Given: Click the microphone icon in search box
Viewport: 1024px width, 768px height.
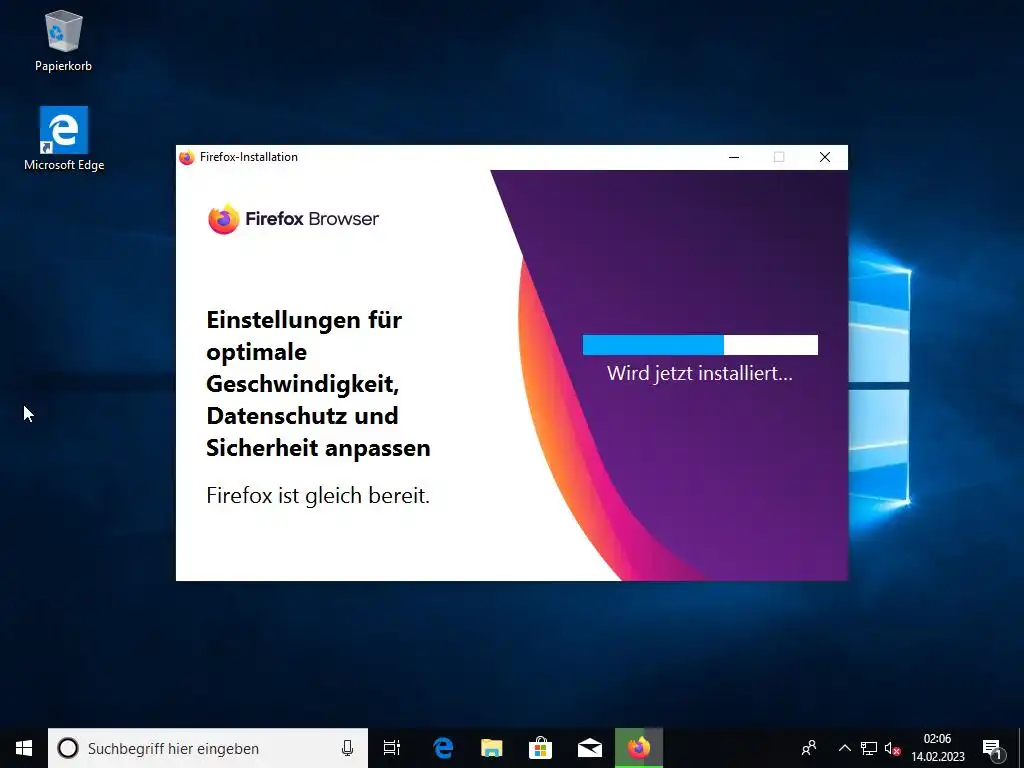Looking at the screenshot, I should [347, 748].
